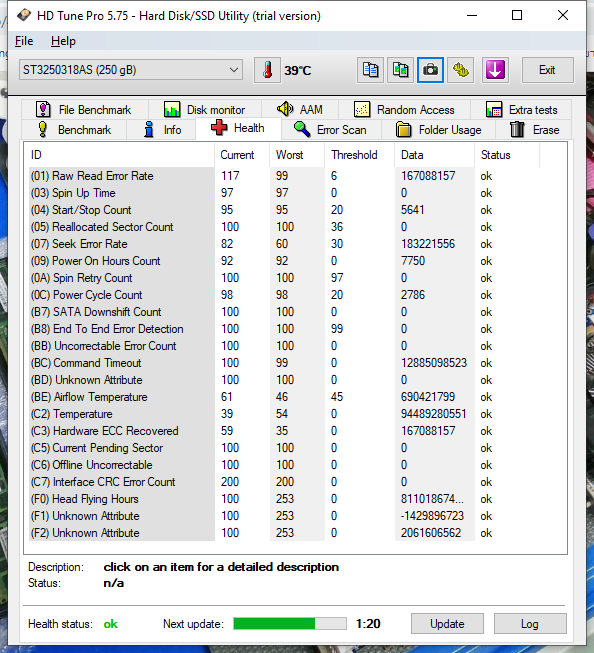The height and width of the screenshot is (653, 594).
Task: Click the Log button
Action: click(530, 623)
